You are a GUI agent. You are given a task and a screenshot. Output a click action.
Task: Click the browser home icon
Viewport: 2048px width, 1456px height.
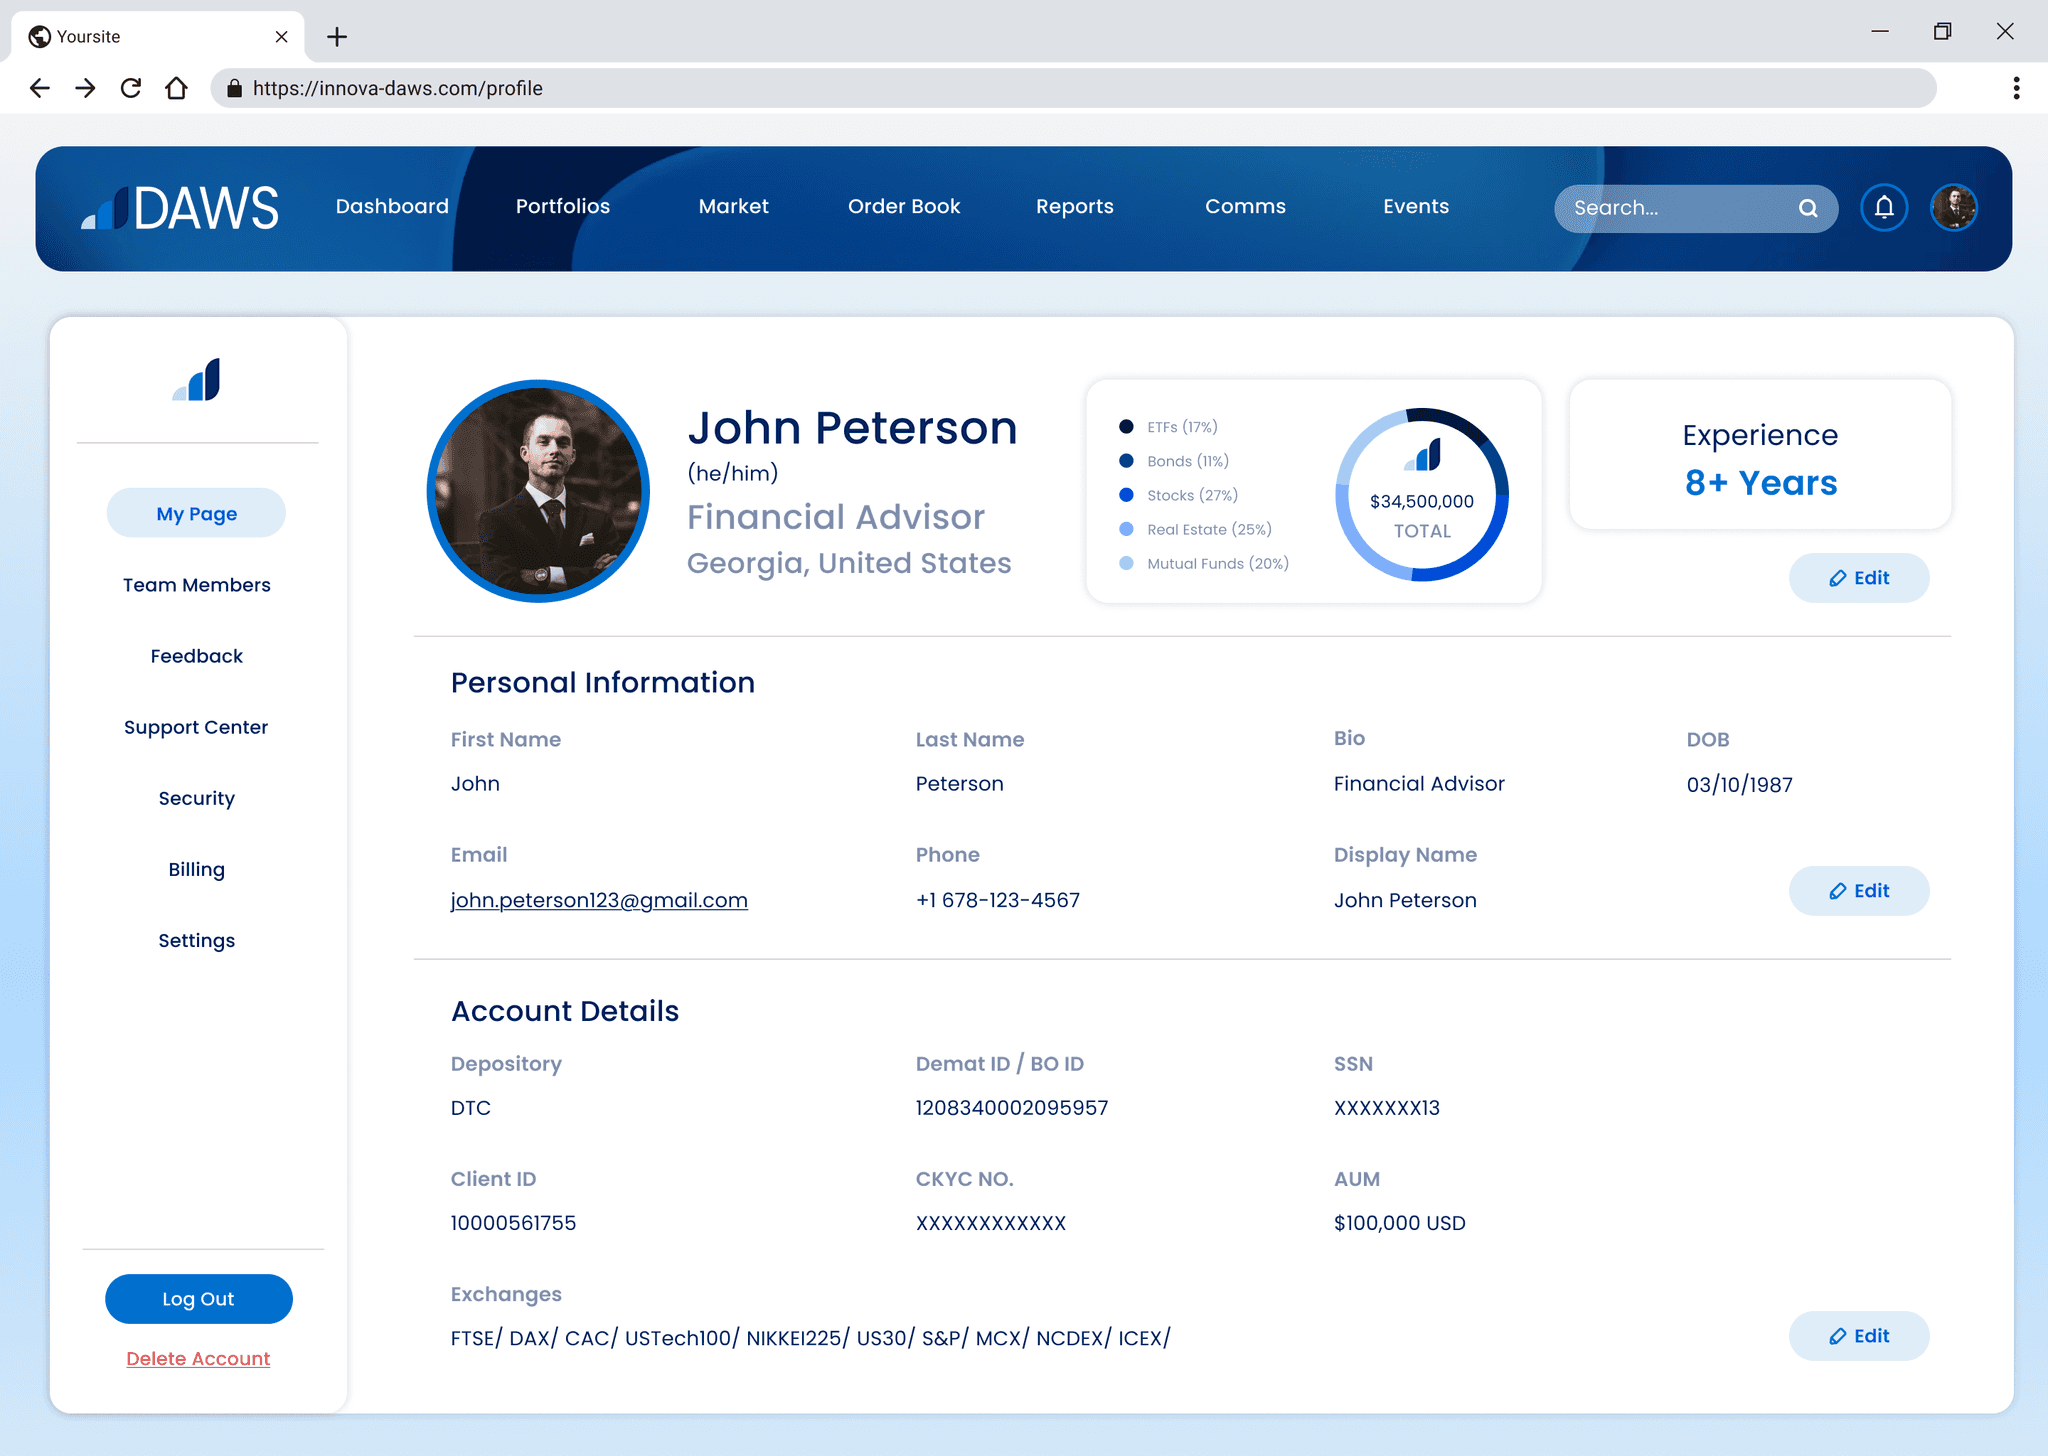pyautogui.click(x=176, y=88)
